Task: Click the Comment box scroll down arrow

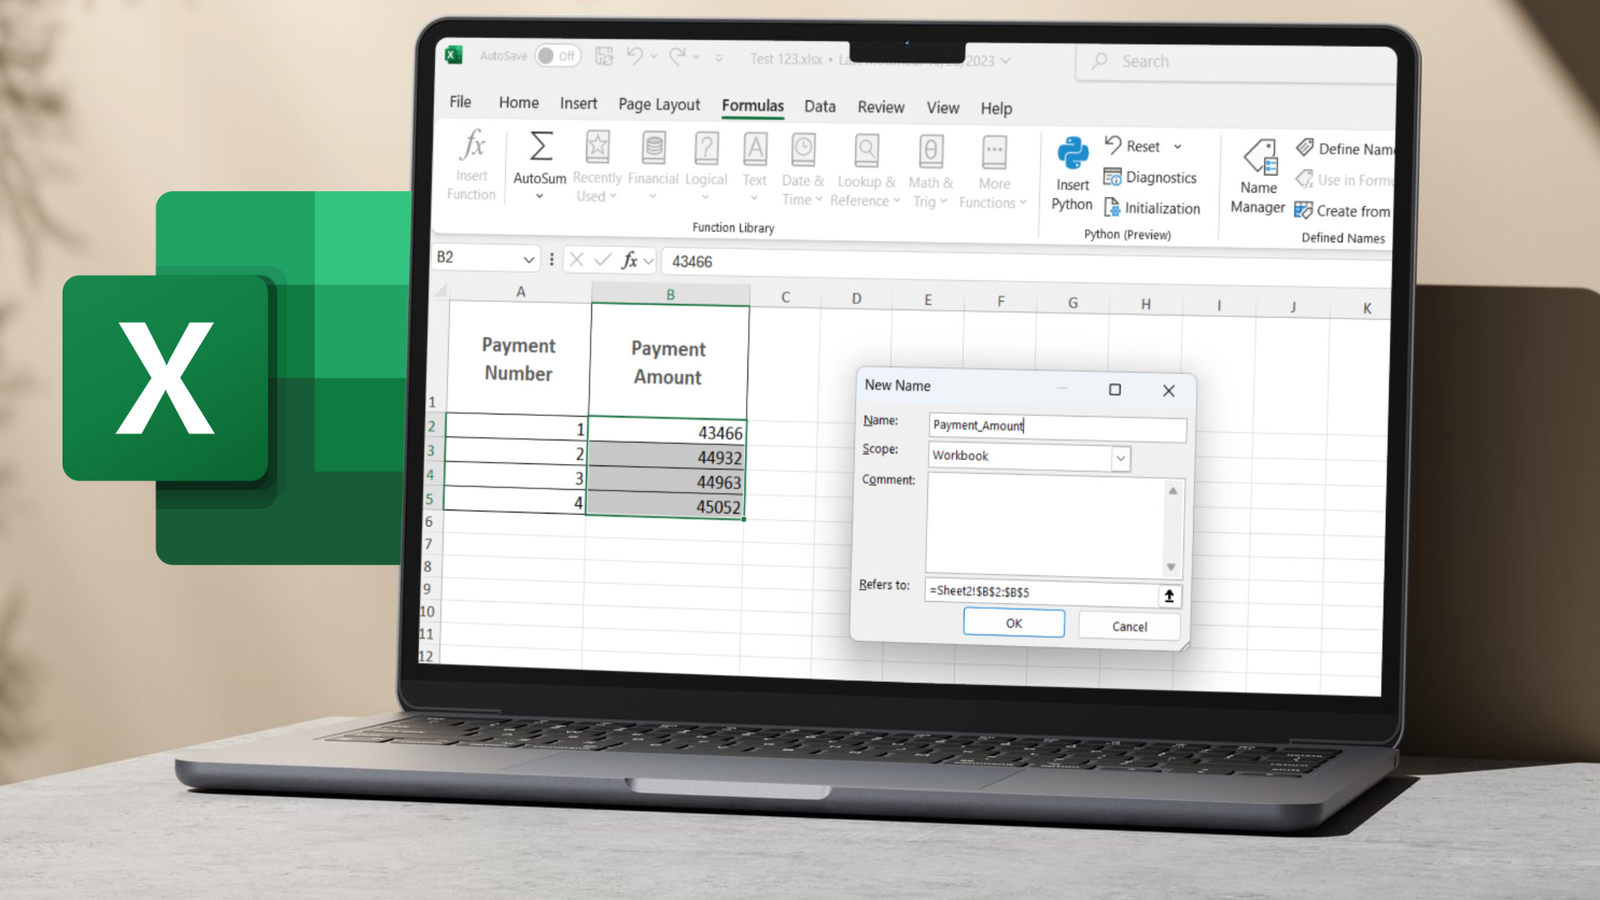Action: pyautogui.click(x=1171, y=567)
